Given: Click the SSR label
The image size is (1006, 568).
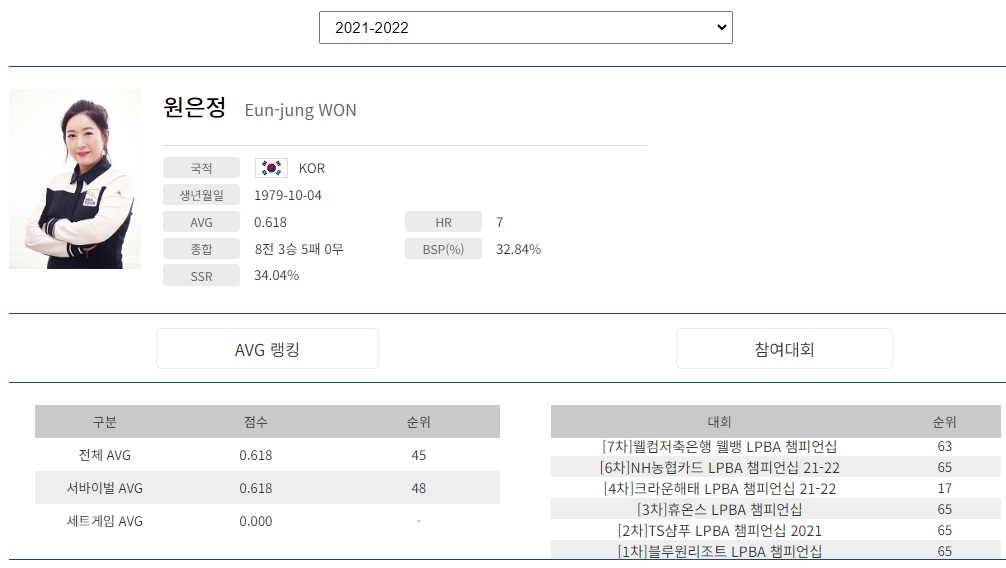Looking at the screenshot, I should pyautogui.click(x=201, y=276).
